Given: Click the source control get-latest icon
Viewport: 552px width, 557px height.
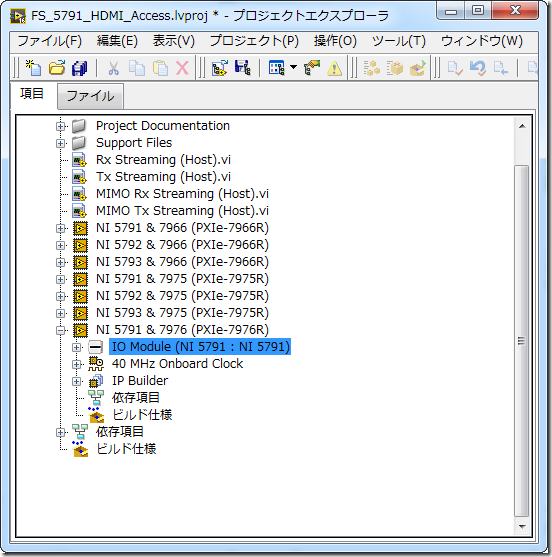Looking at the screenshot, I should [501, 68].
